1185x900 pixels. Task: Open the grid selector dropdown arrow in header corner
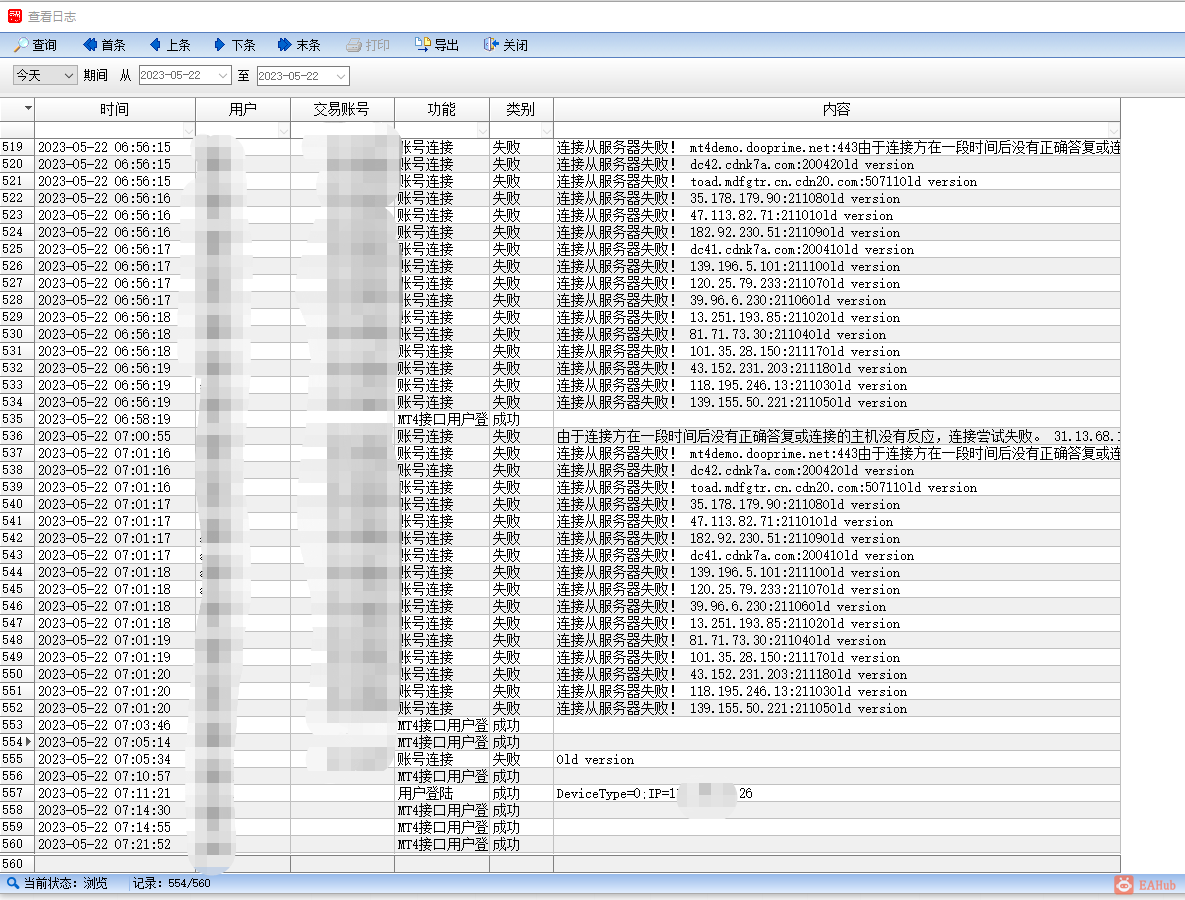pyautogui.click(x=28, y=109)
